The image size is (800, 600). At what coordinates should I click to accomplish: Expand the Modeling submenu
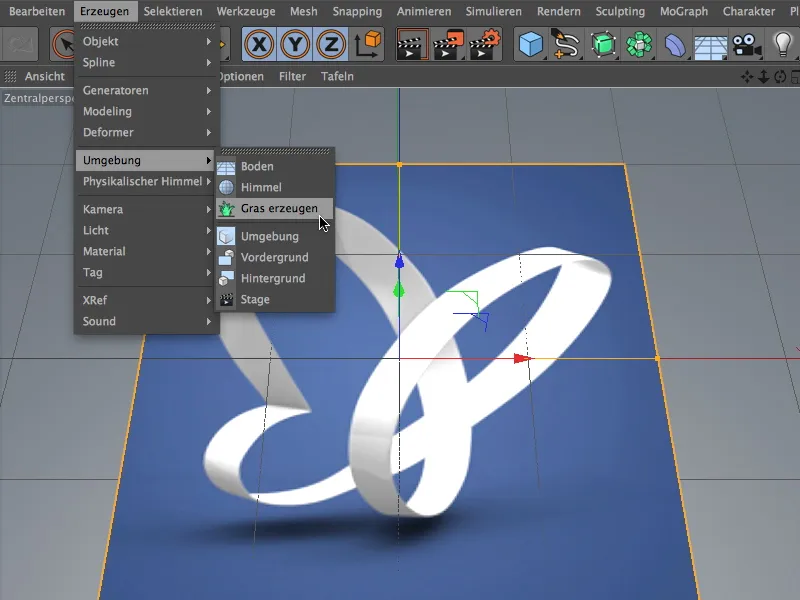147,111
